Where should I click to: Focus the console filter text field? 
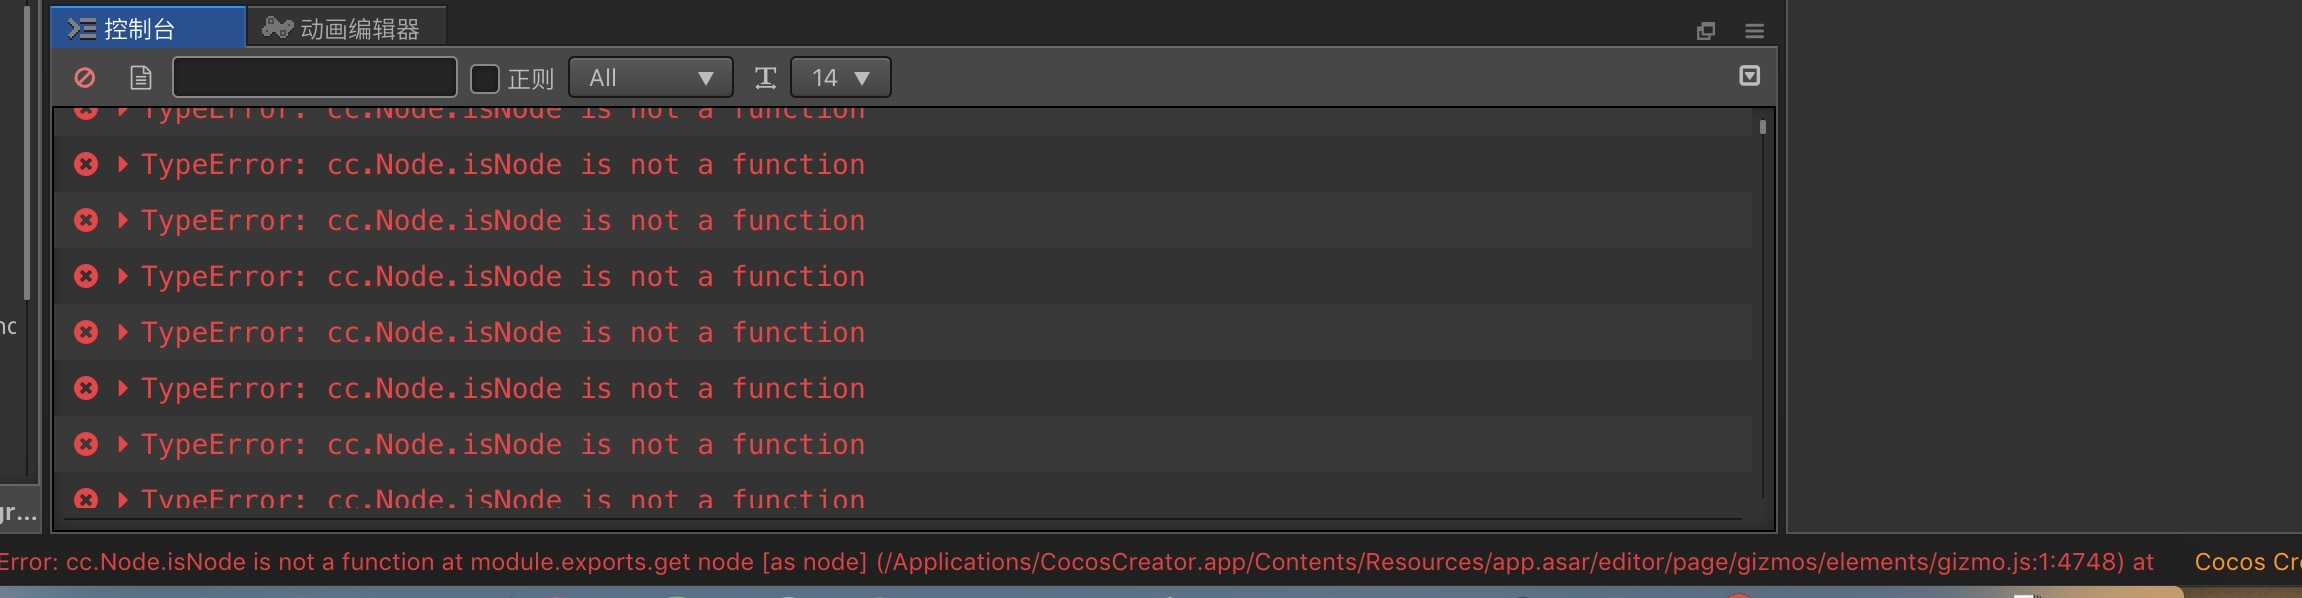pyautogui.click(x=315, y=77)
